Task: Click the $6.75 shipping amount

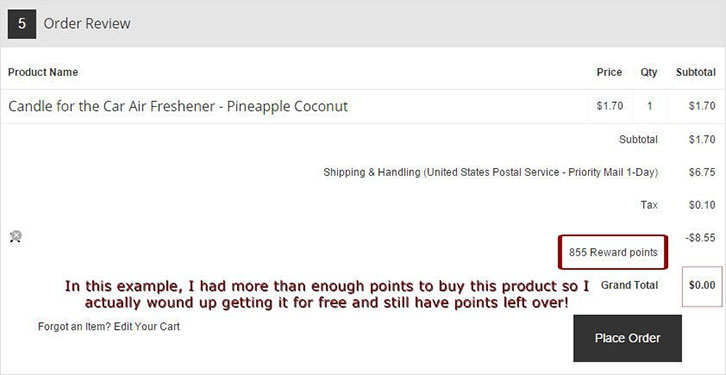Action: (702, 172)
